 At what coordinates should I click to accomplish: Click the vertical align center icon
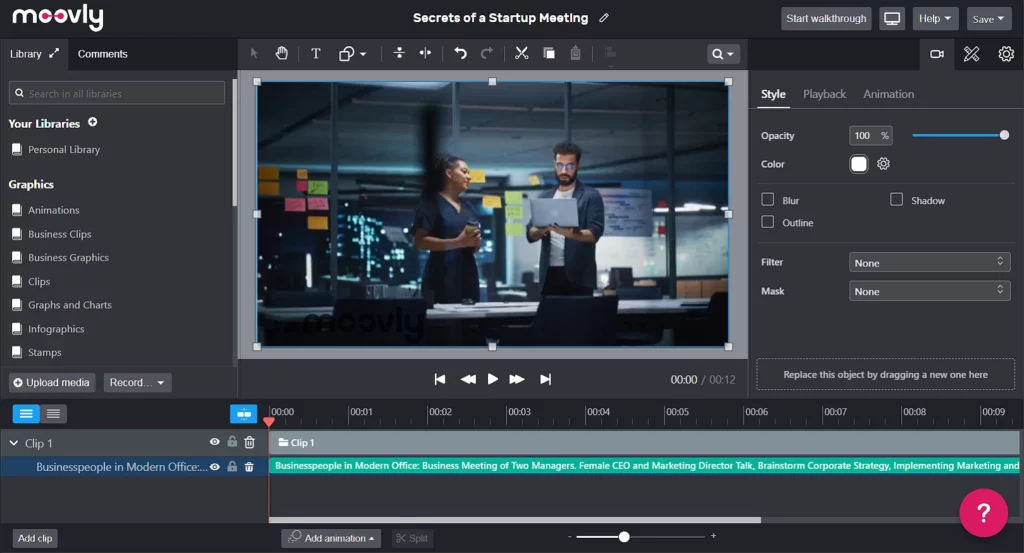tap(399, 54)
